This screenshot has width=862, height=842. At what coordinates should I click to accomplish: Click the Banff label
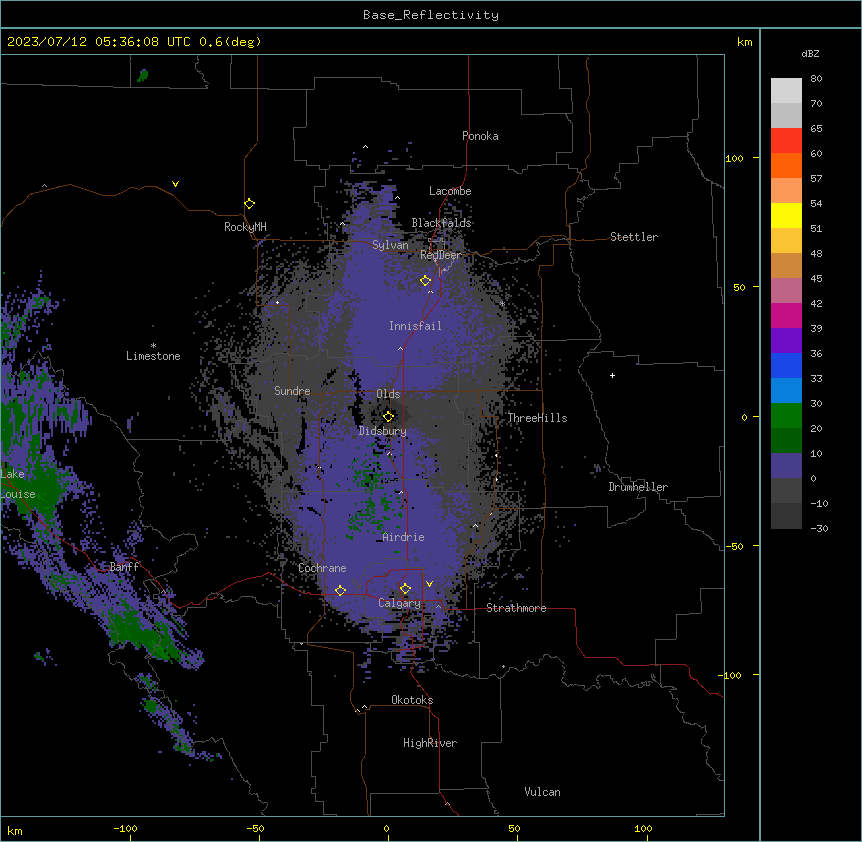[x=124, y=567]
